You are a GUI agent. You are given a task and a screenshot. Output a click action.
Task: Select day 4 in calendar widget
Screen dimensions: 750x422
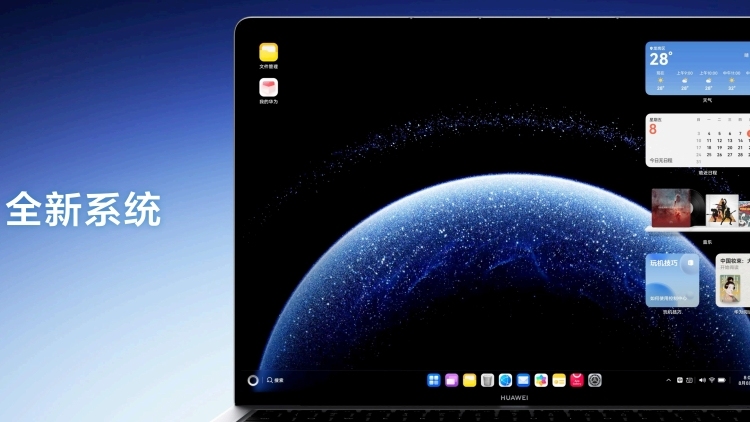click(709, 133)
